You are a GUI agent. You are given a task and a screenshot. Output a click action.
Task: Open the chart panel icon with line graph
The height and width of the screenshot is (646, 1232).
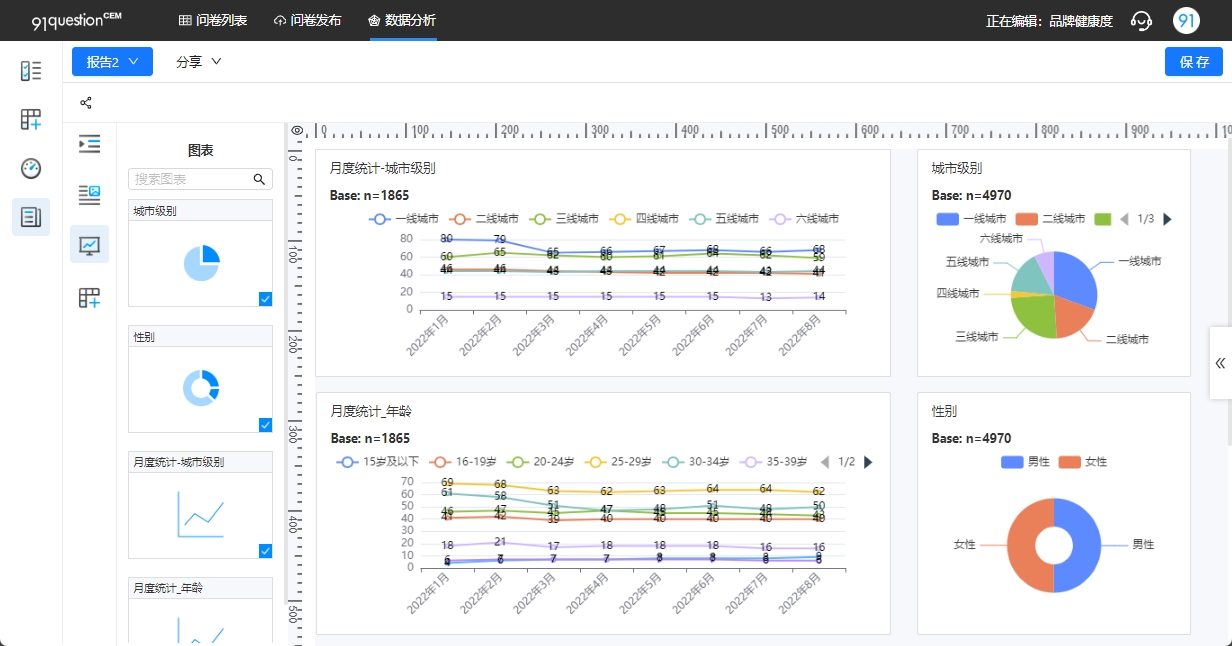click(x=89, y=244)
